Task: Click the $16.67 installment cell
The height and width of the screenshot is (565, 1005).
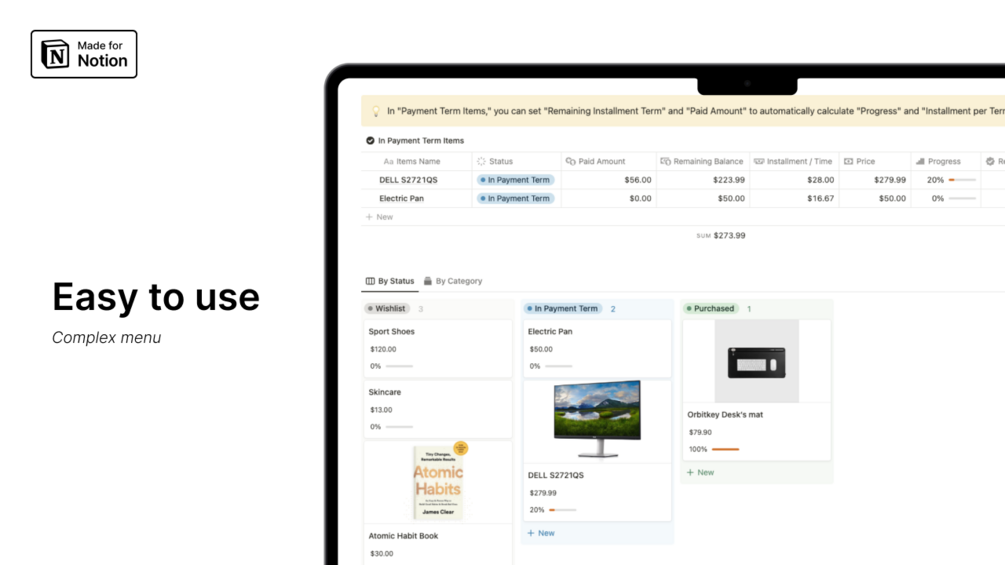Action: [820, 199]
